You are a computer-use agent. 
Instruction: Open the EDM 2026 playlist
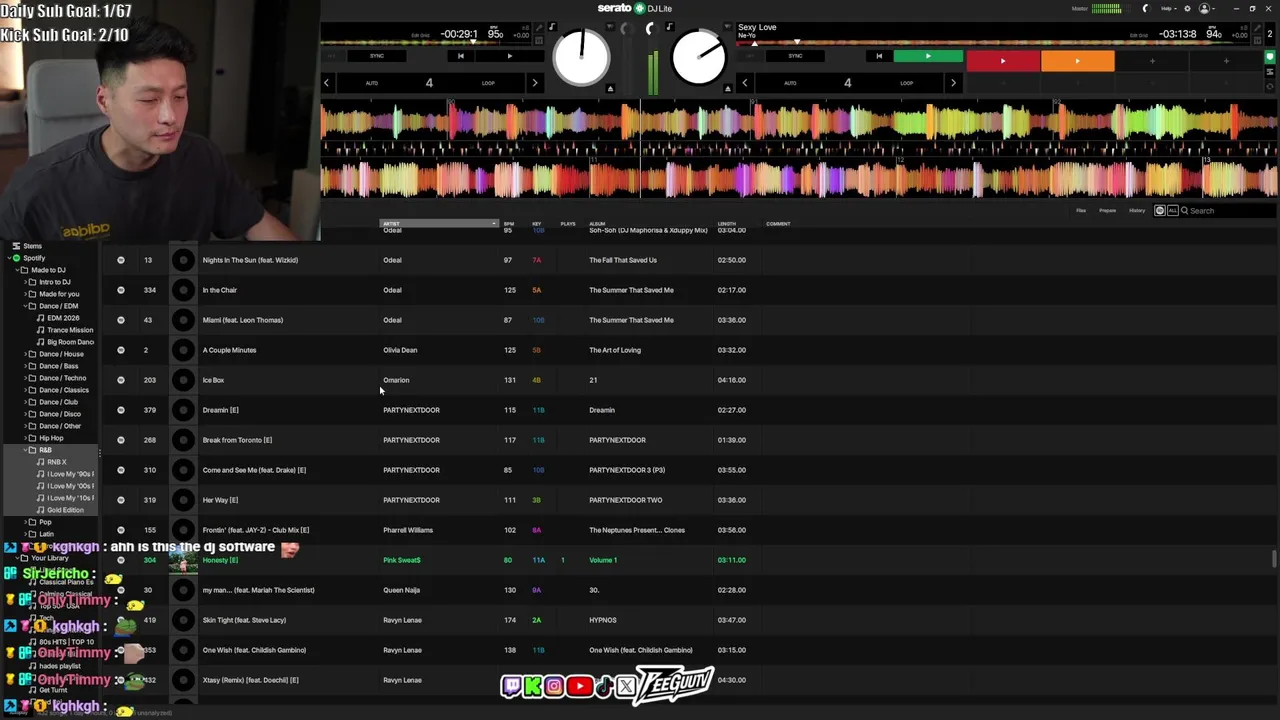click(63, 318)
